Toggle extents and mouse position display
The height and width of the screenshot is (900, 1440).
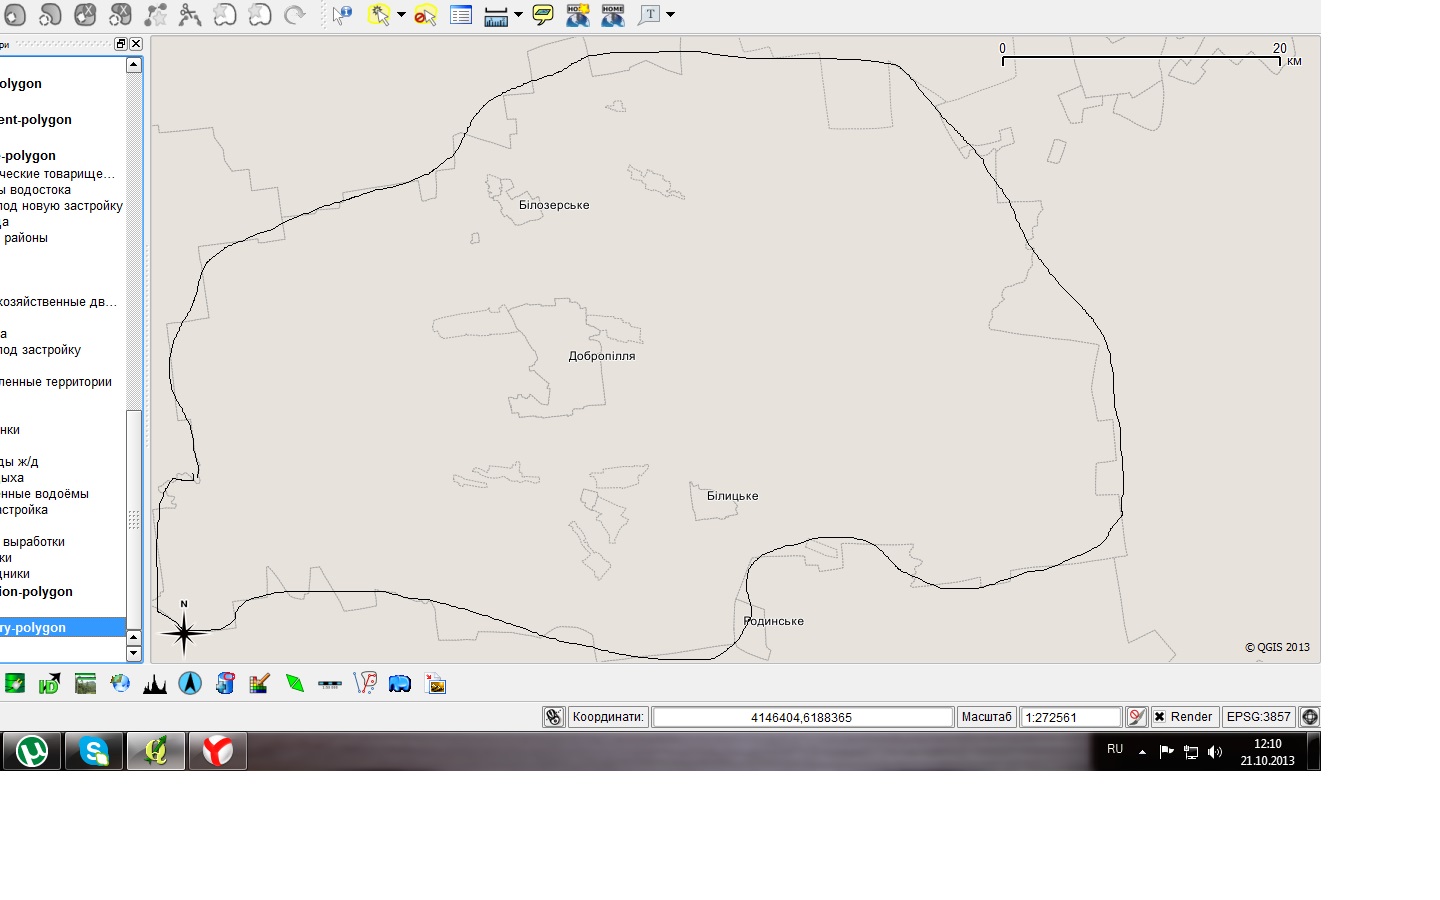pos(554,717)
